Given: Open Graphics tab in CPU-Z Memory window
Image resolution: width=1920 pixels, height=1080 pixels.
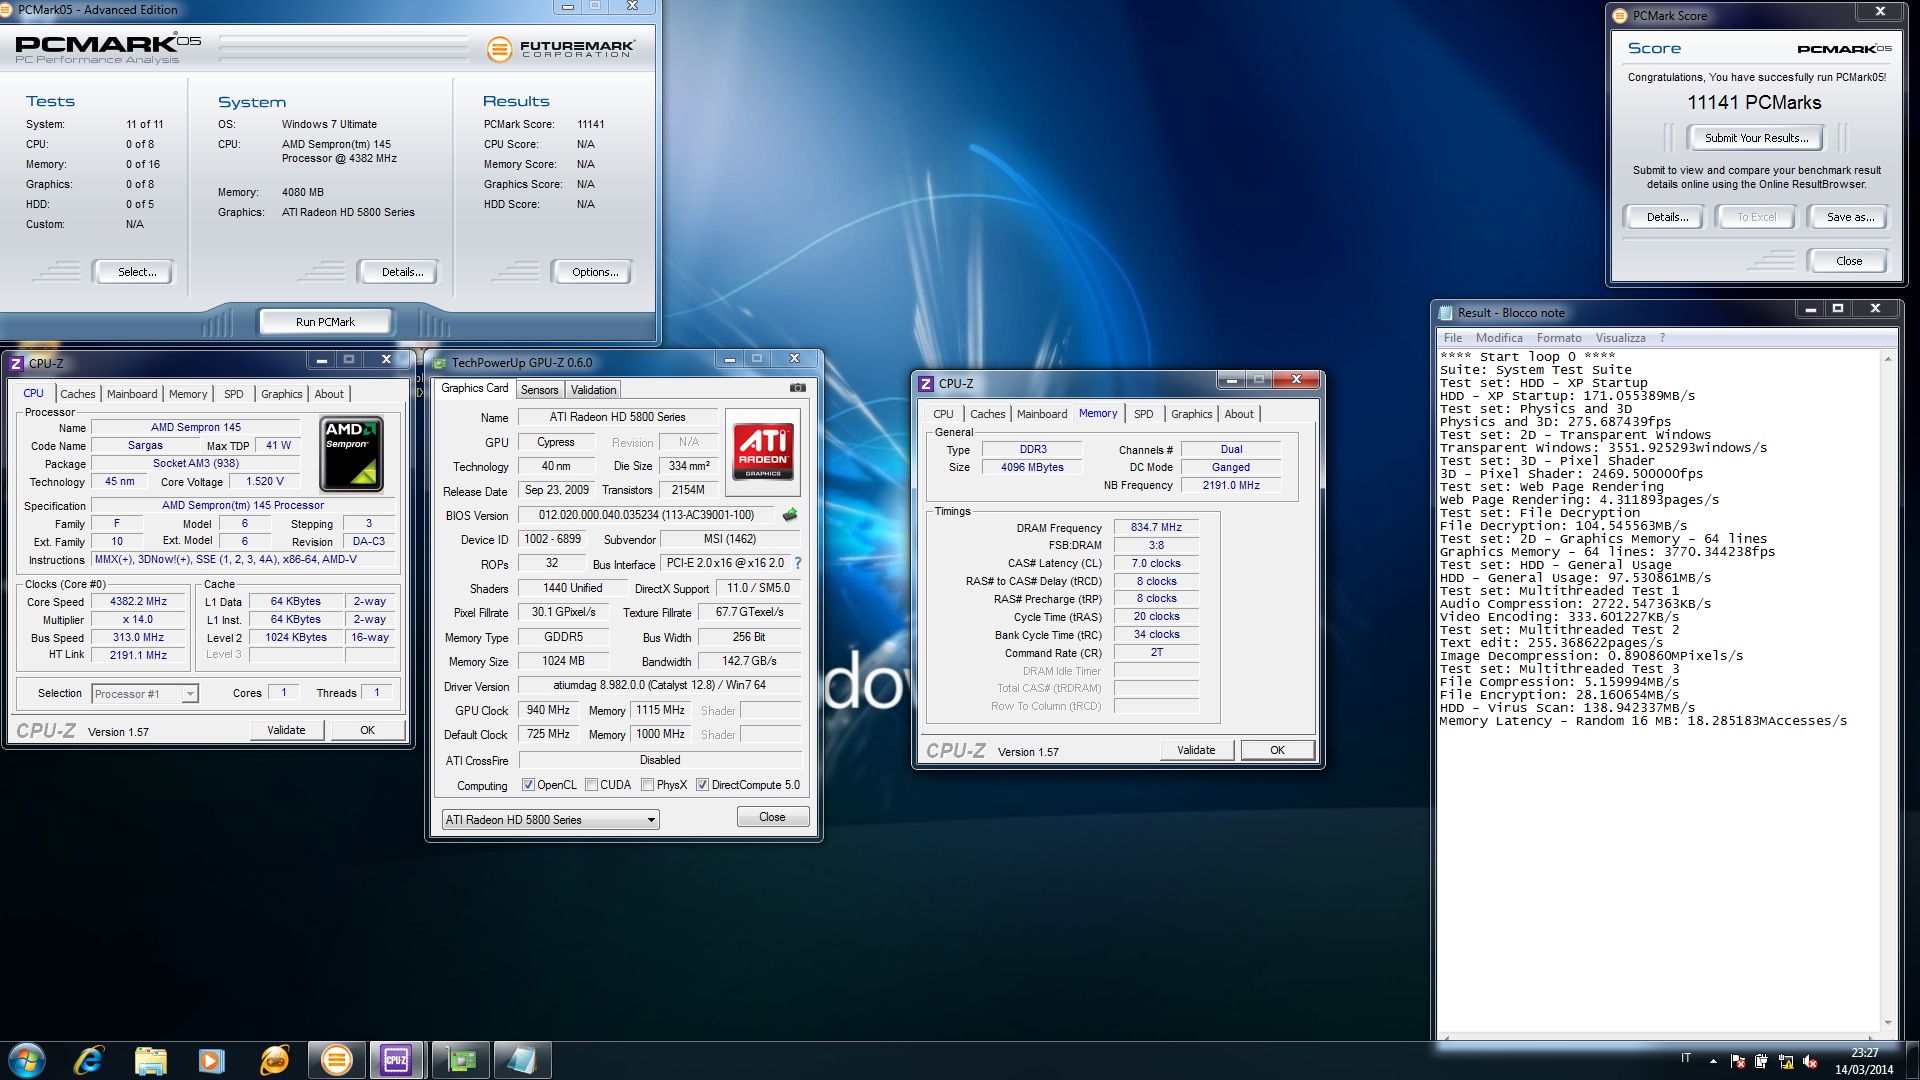Looking at the screenshot, I should click(x=1191, y=414).
